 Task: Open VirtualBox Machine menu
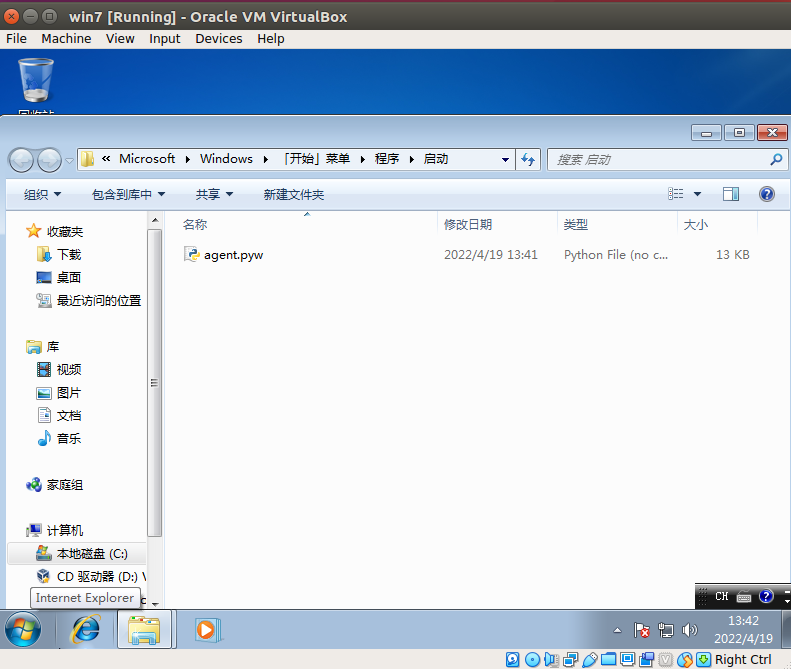coord(66,39)
